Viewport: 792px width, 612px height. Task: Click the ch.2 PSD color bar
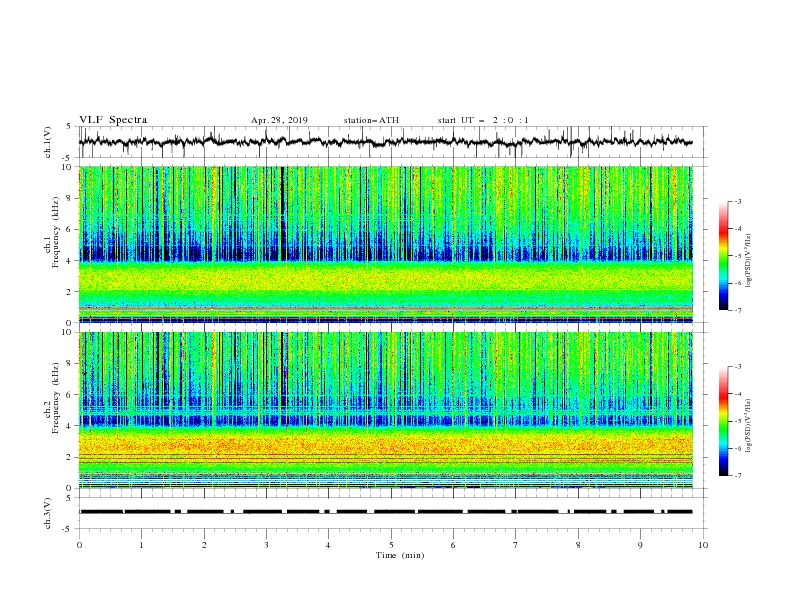[724, 421]
